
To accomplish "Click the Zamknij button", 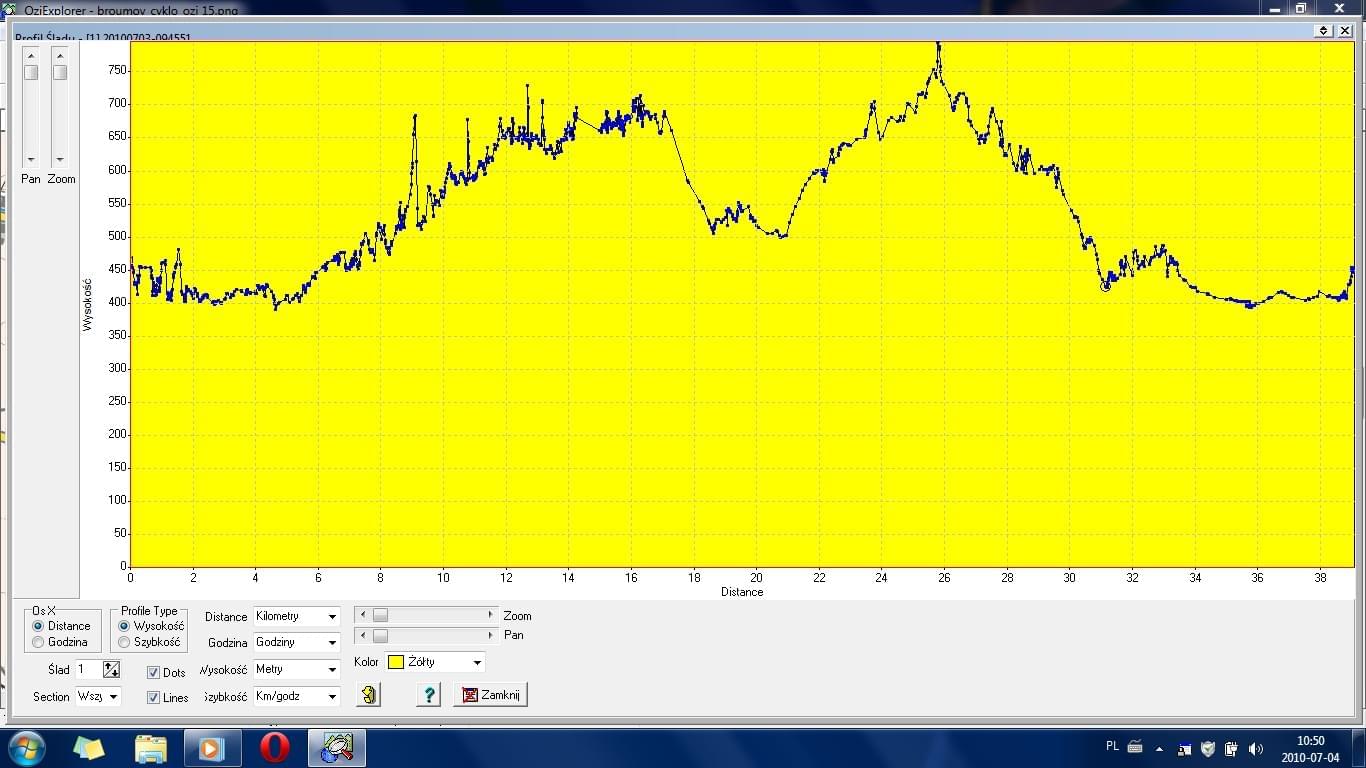I will [490, 695].
